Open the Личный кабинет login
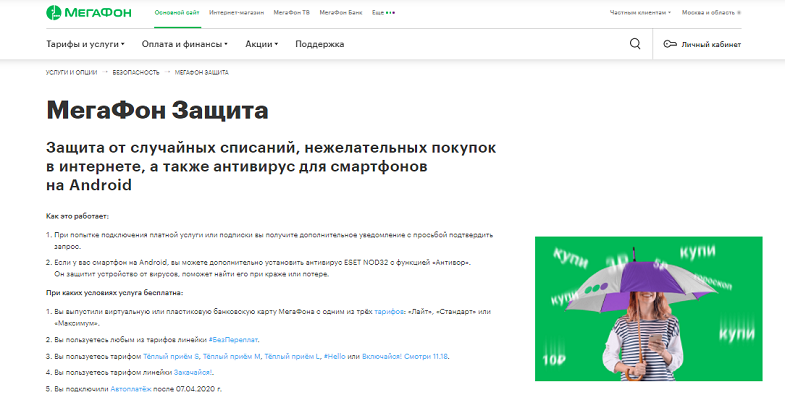785x408 pixels. [709, 44]
